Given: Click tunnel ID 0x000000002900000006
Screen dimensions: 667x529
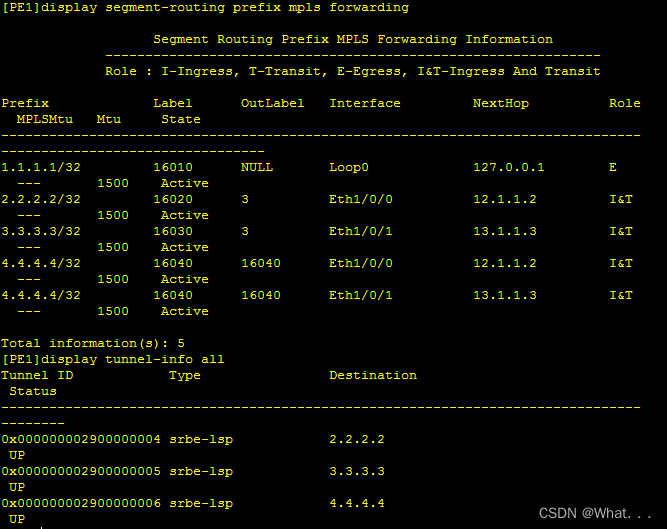Looking at the screenshot, I should pos(81,503).
